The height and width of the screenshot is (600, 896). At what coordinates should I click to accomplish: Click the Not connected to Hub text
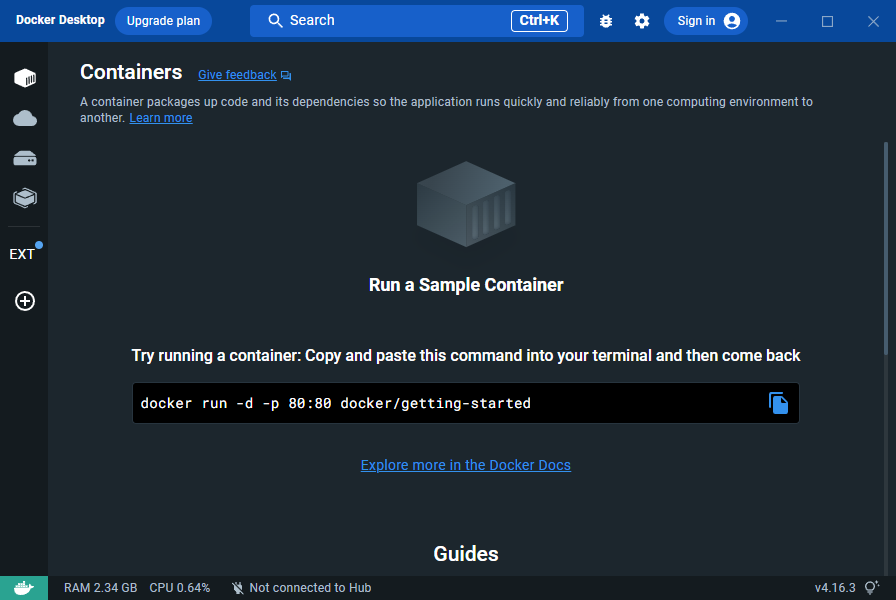pyautogui.click(x=310, y=587)
